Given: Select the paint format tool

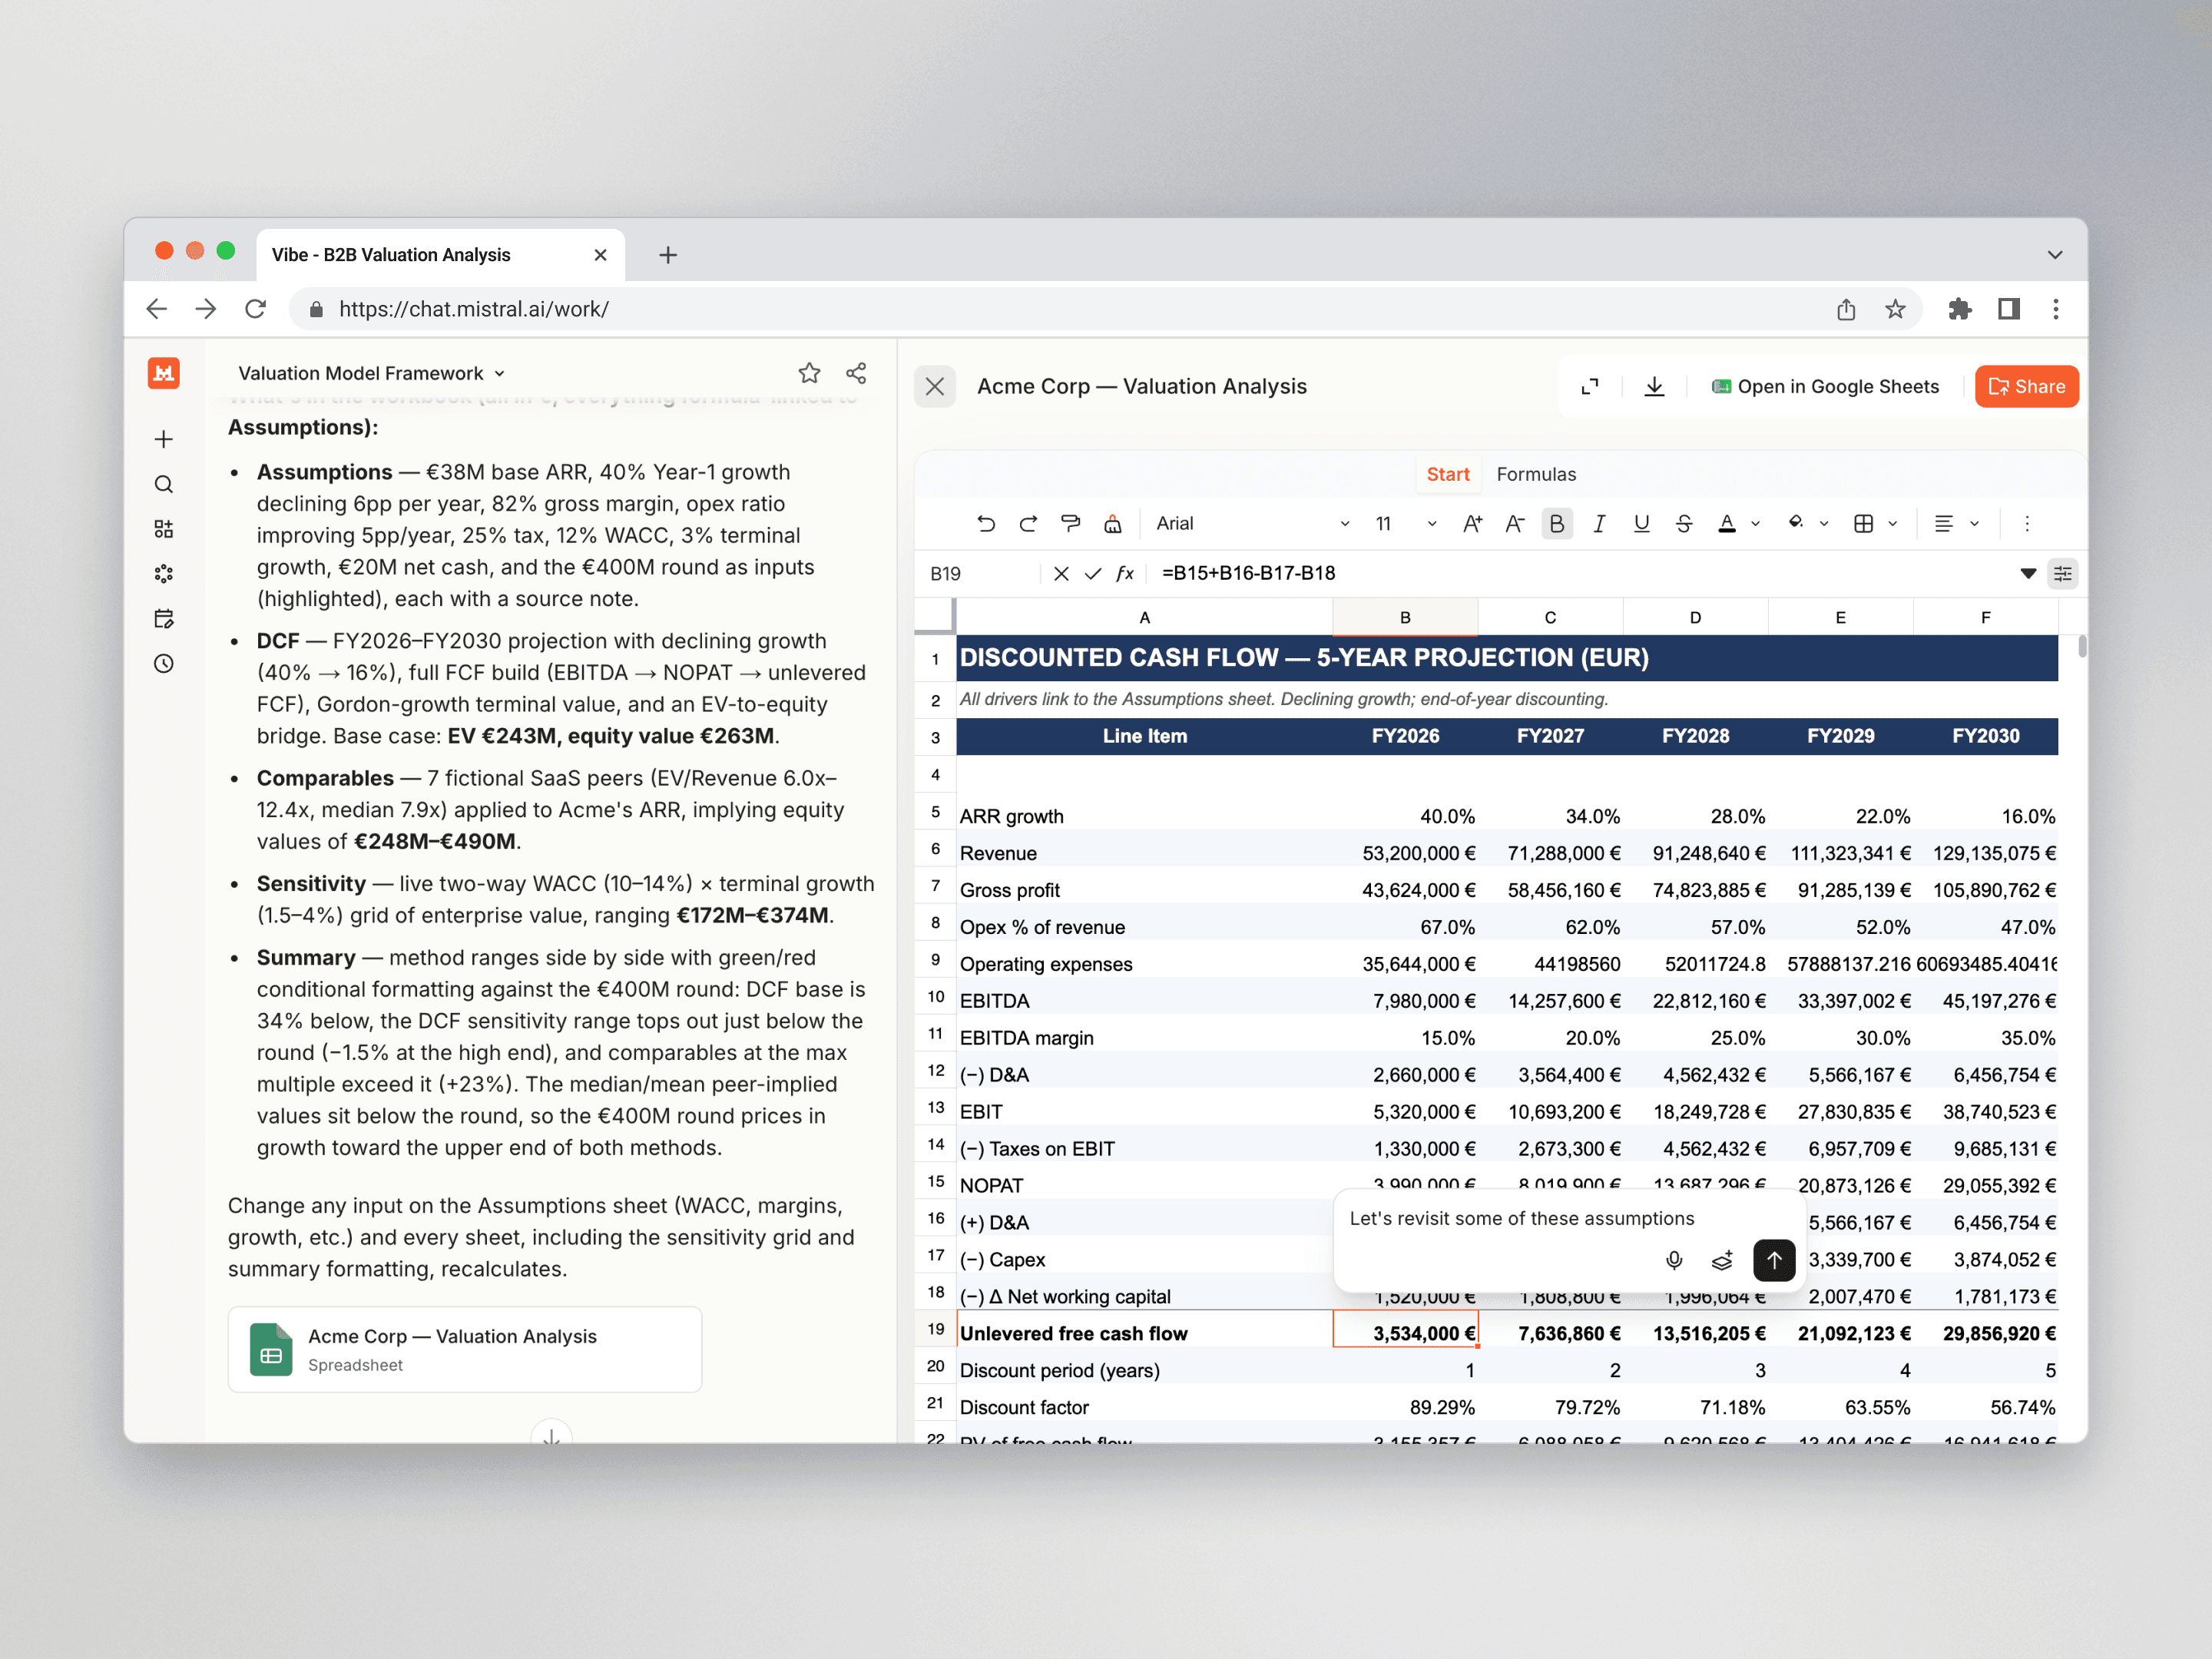Looking at the screenshot, I should pyautogui.click(x=1070, y=523).
